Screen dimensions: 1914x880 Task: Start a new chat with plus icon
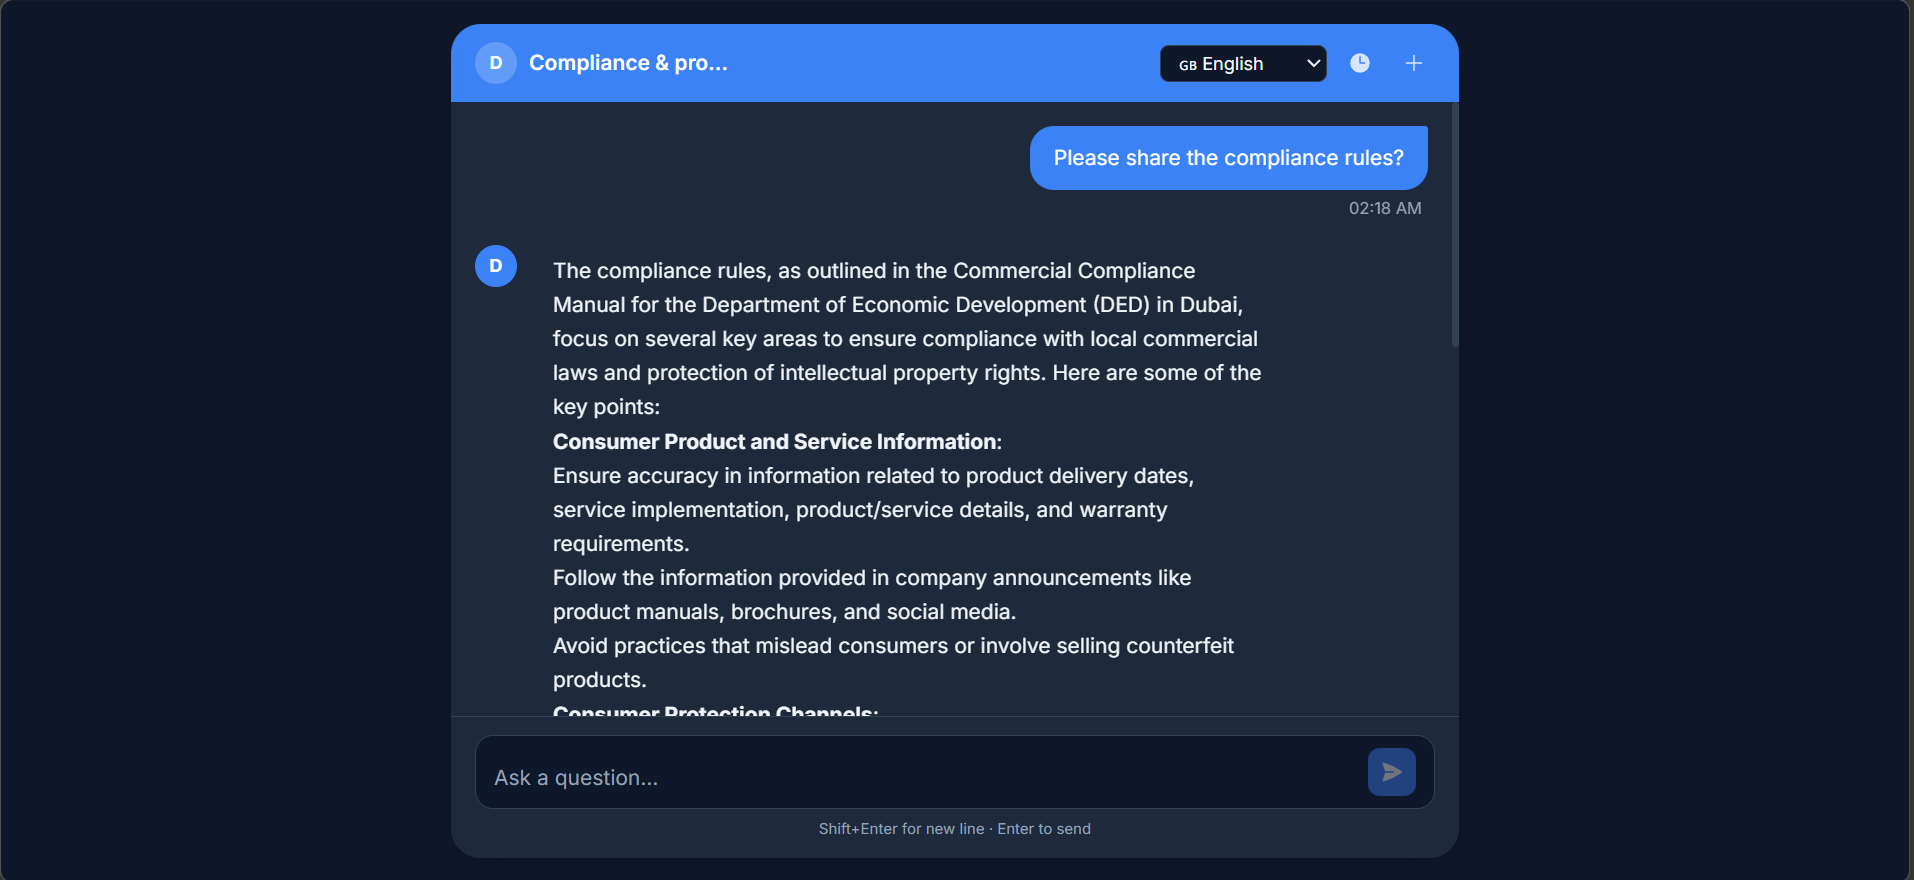1413,63
